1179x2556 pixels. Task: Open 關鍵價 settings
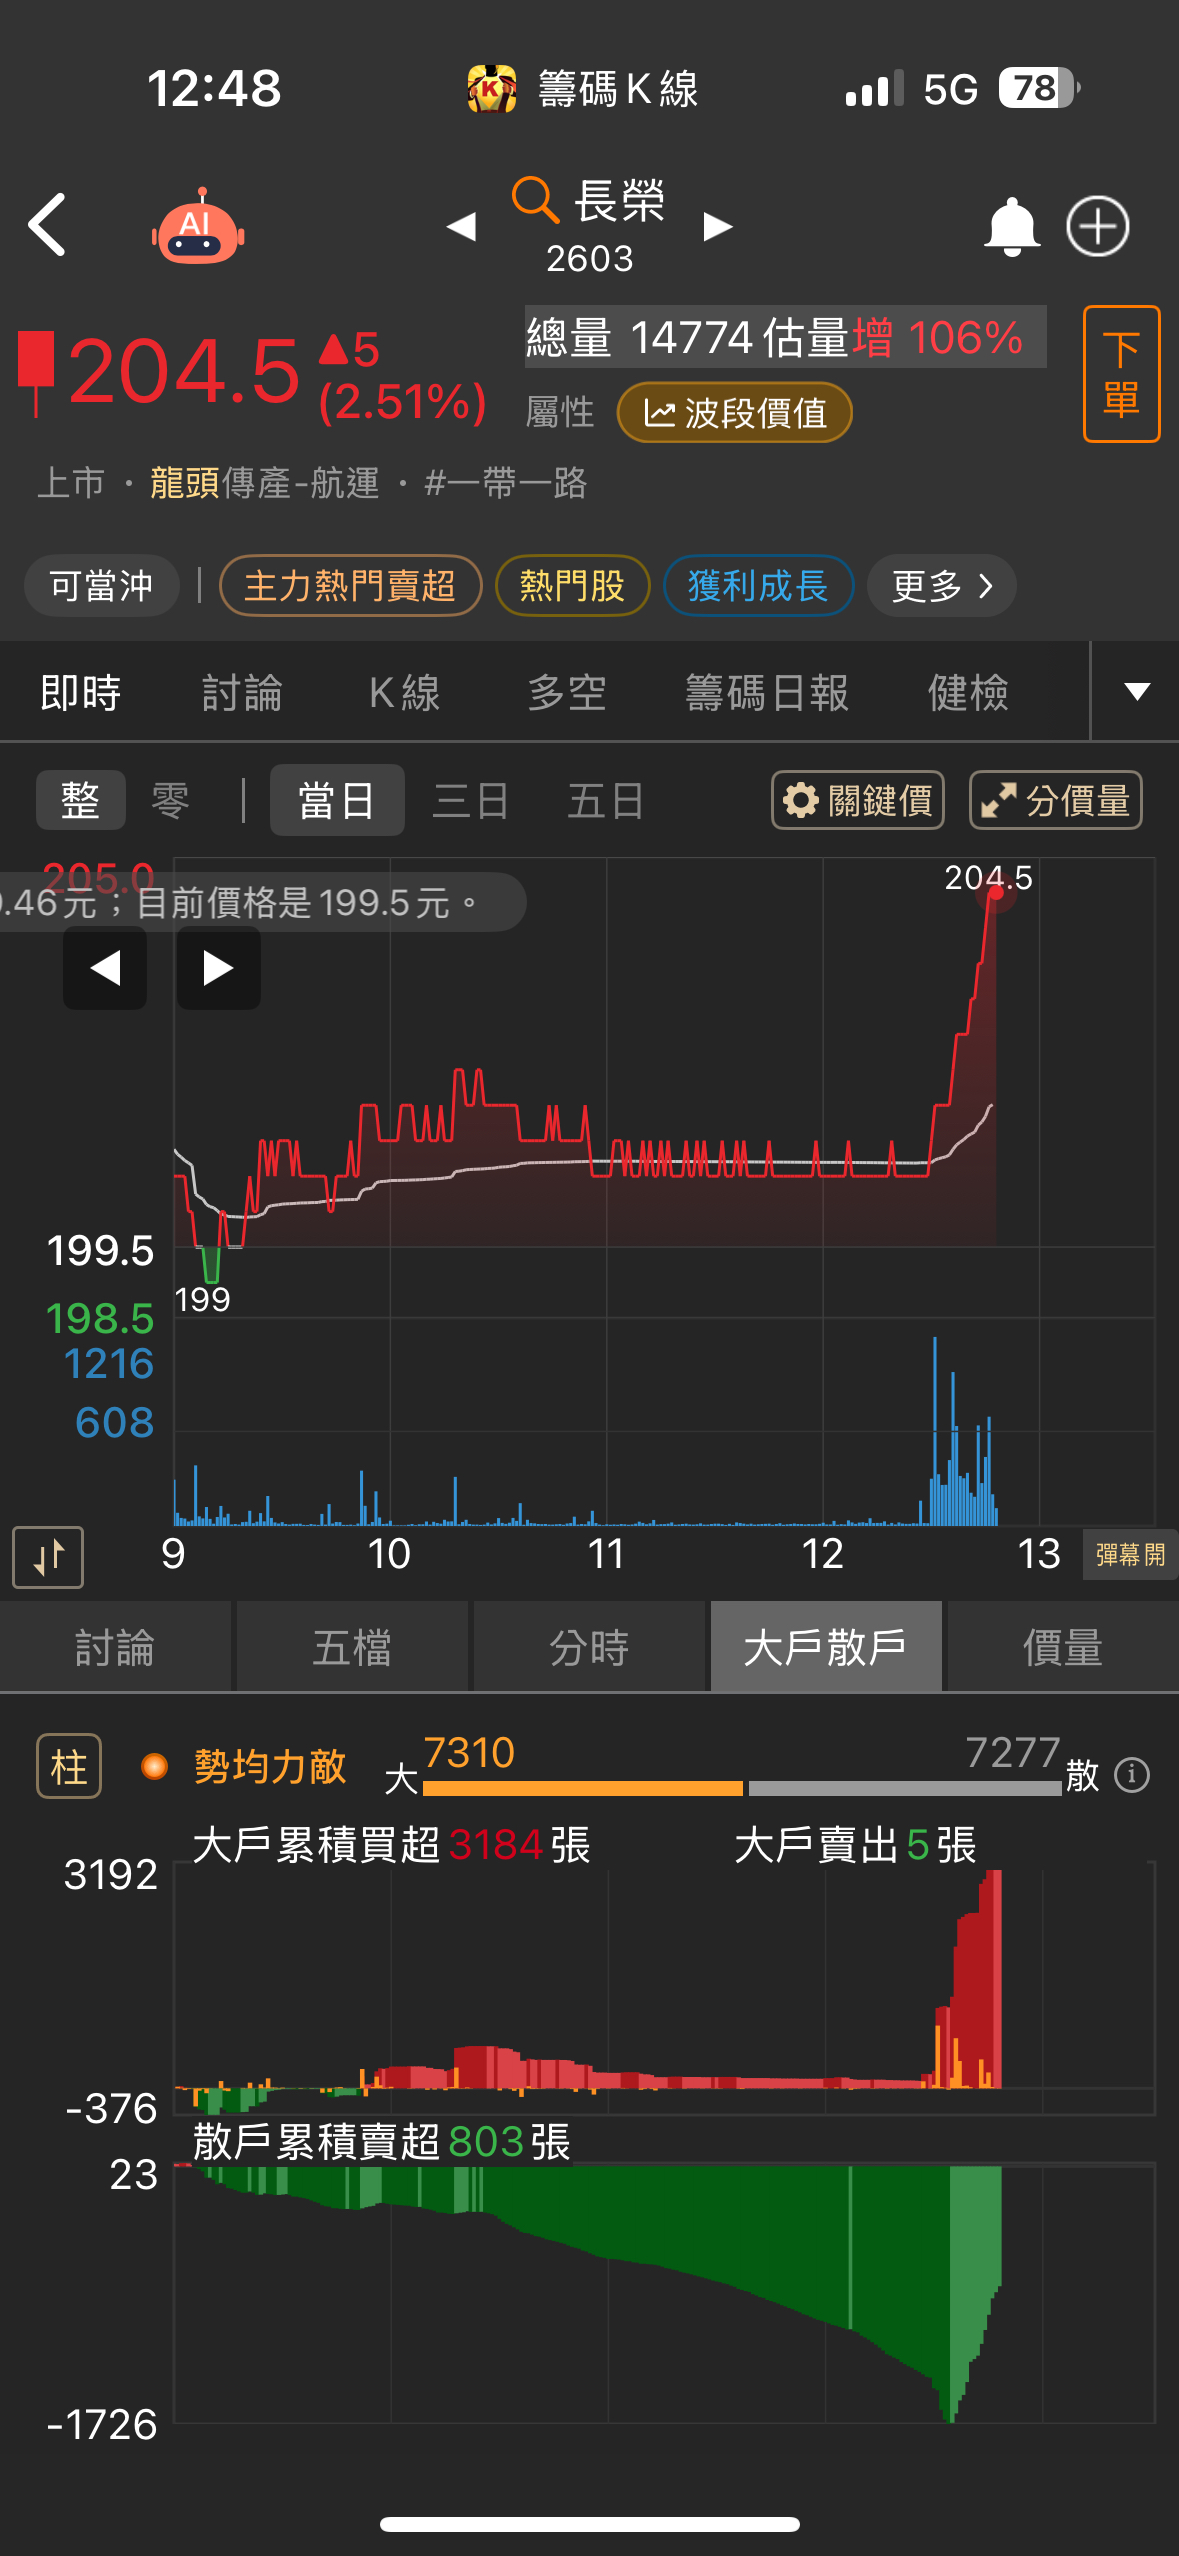tap(858, 800)
